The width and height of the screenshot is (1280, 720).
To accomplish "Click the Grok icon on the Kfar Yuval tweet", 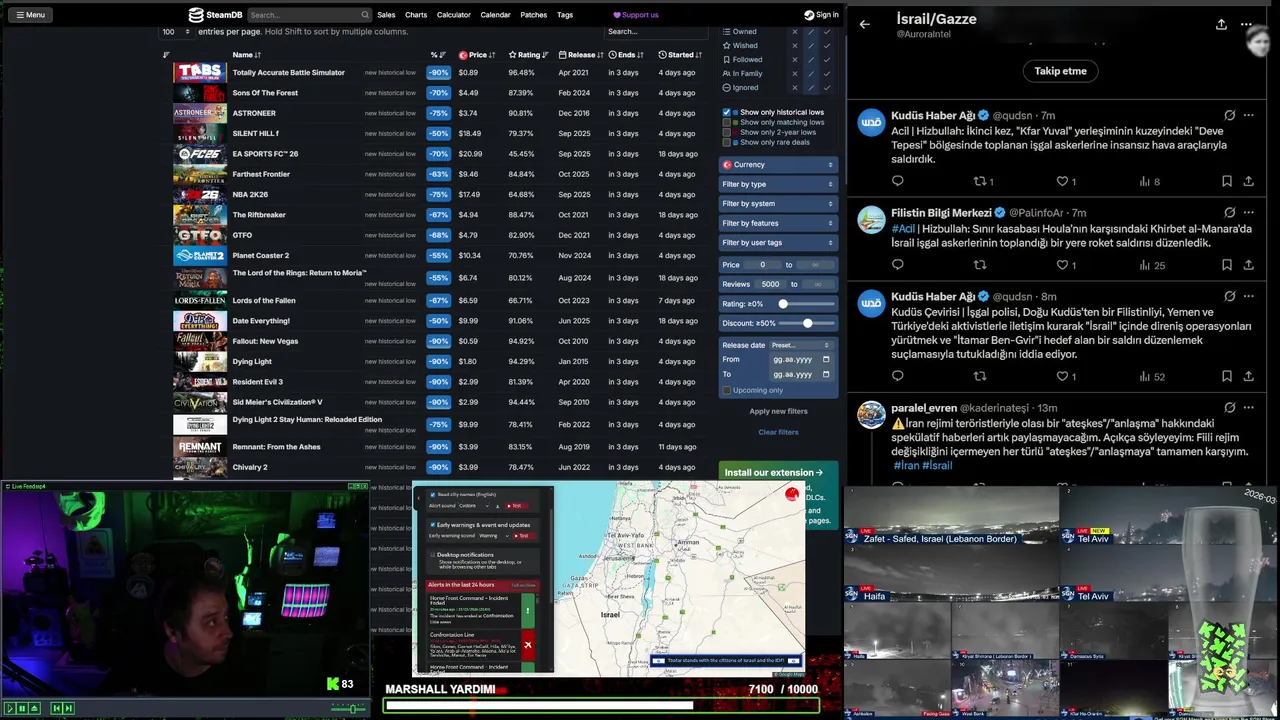I will tap(1230, 115).
